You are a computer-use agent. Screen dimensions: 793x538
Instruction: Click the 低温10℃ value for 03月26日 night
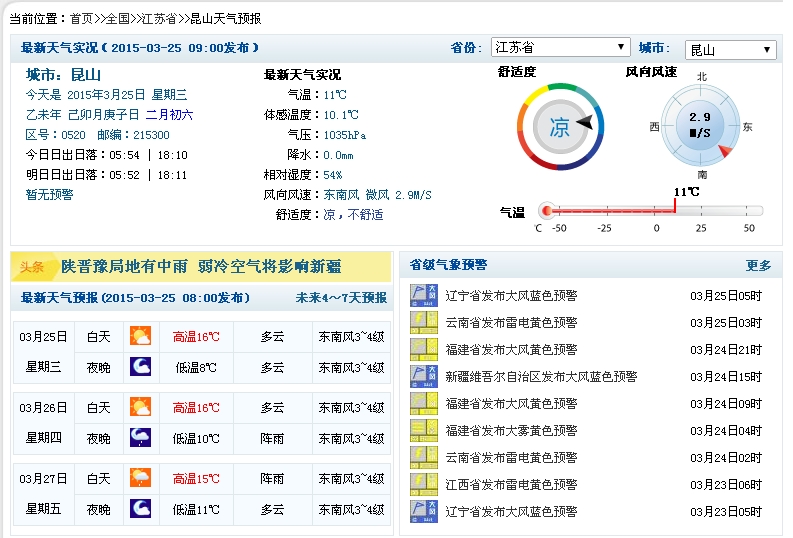coord(196,438)
